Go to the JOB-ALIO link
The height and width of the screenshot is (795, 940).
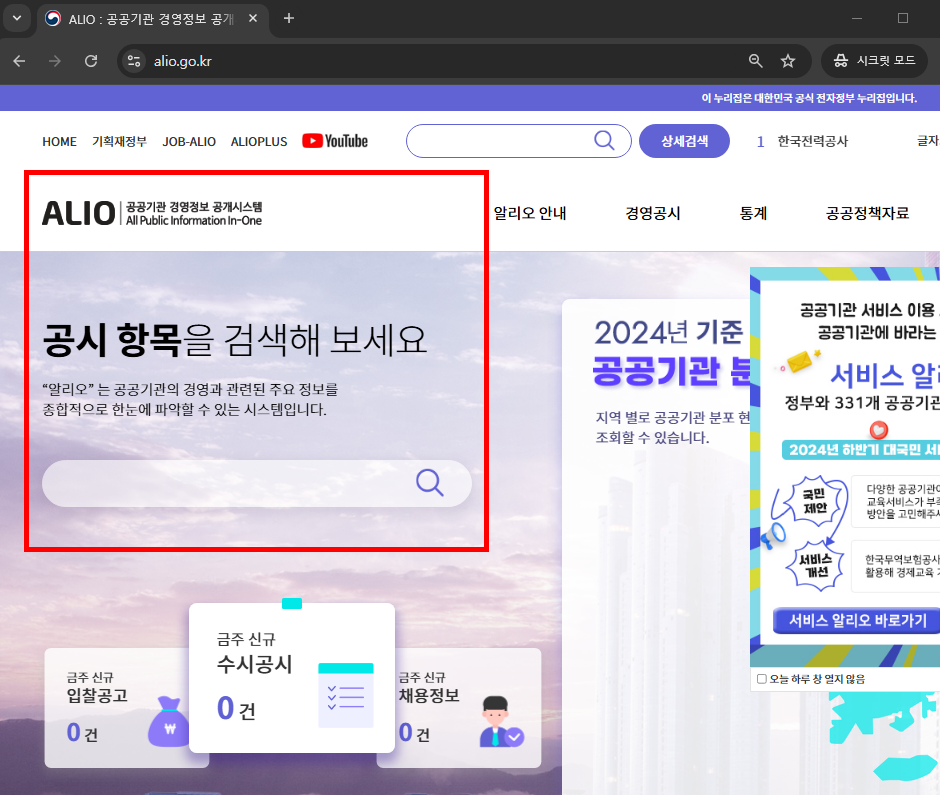pos(189,141)
